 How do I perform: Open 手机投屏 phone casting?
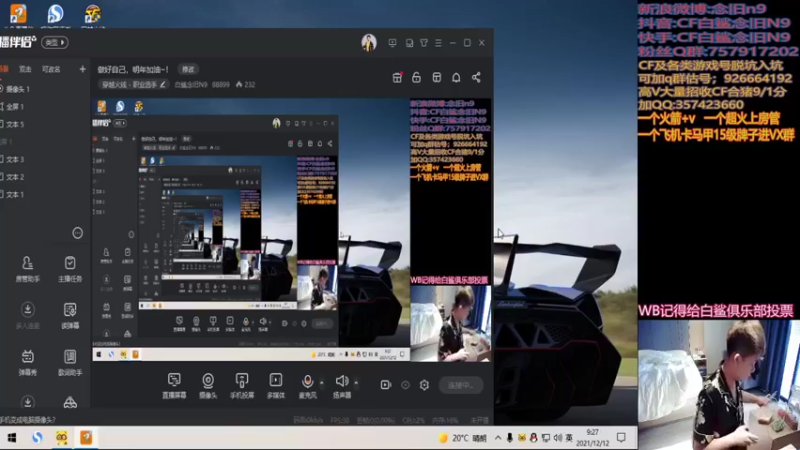(242, 385)
